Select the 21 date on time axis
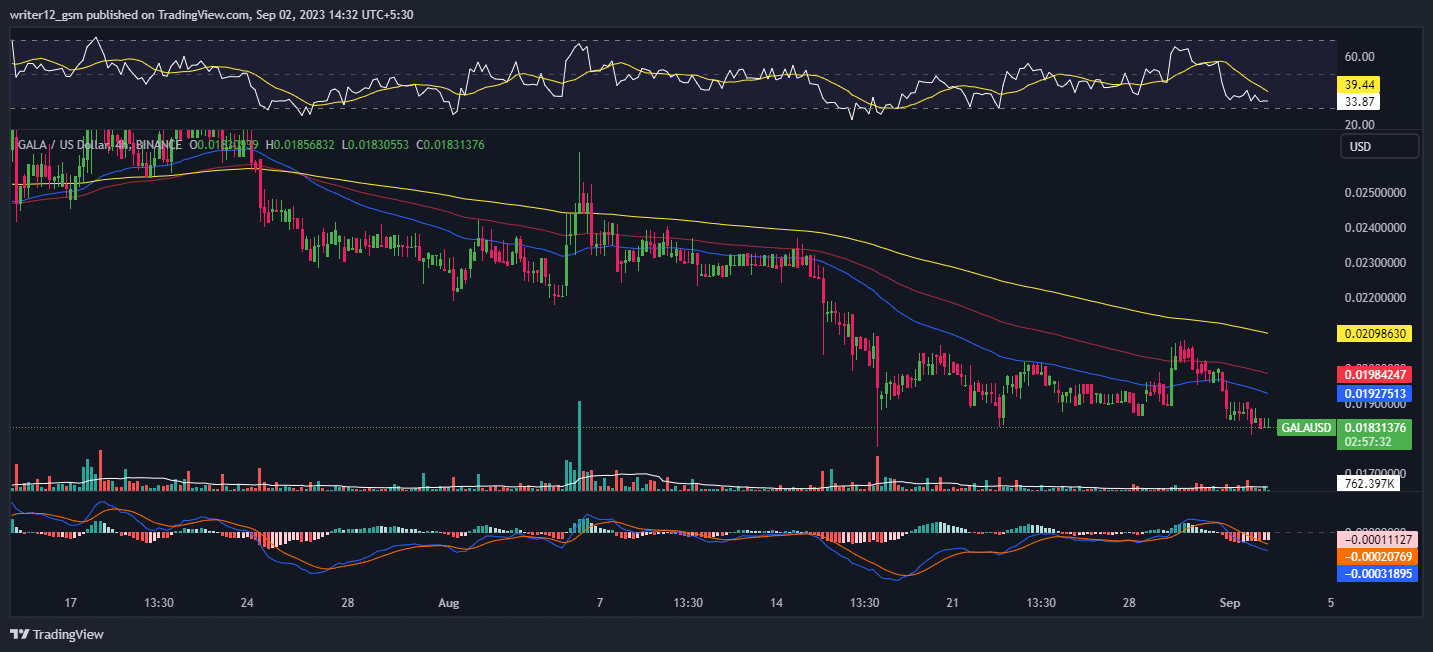Image resolution: width=1433 pixels, height=652 pixels. point(952,604)
